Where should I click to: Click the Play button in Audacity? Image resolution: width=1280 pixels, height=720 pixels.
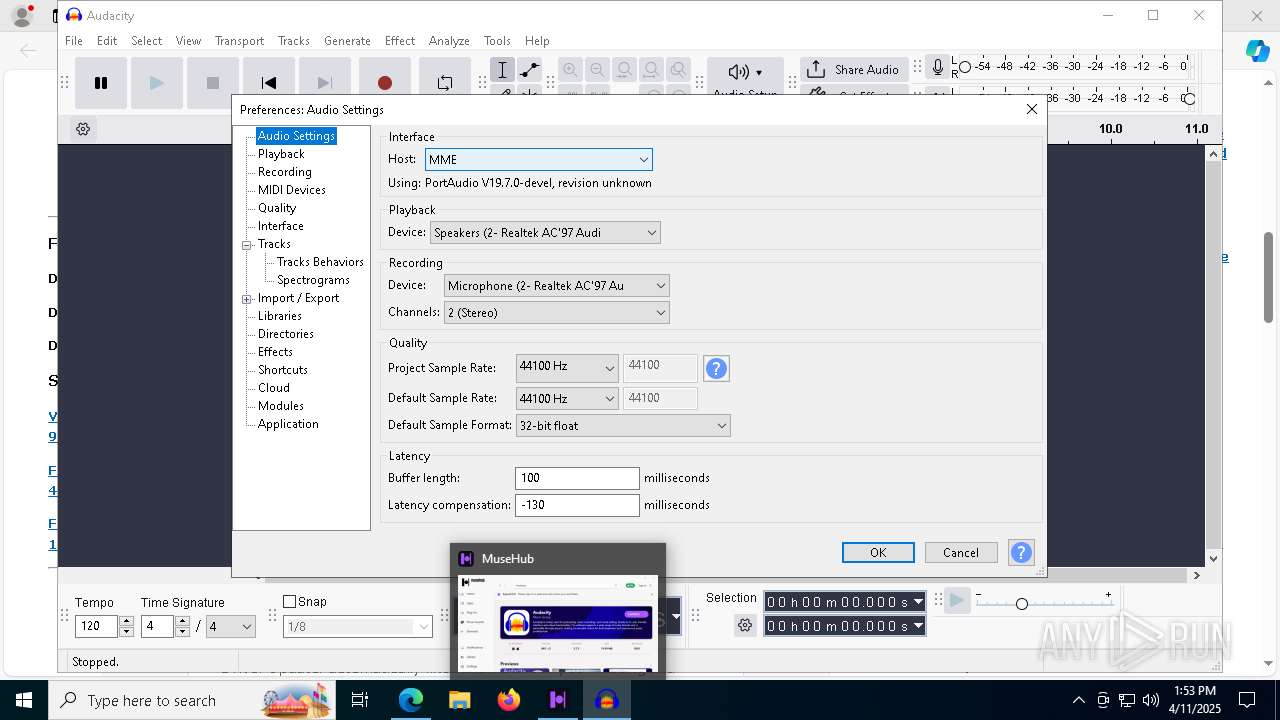(156, 83)
